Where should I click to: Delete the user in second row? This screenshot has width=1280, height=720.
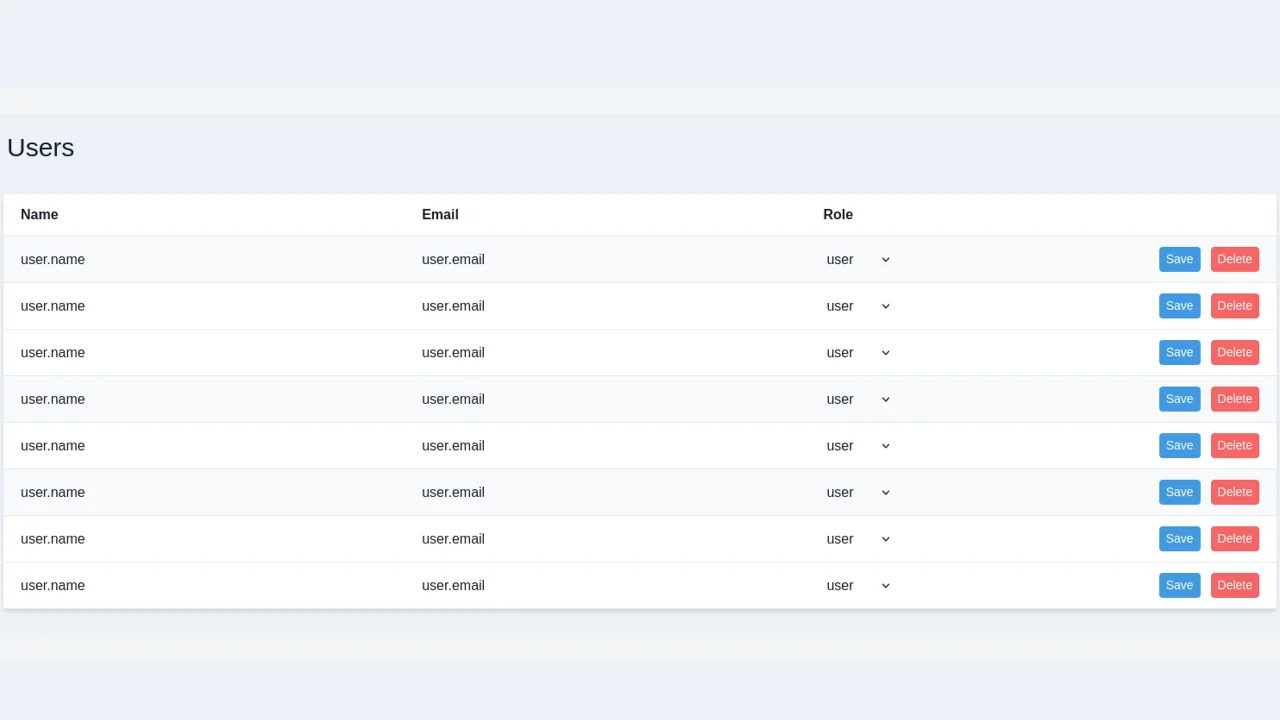(x=1234, y=306)
